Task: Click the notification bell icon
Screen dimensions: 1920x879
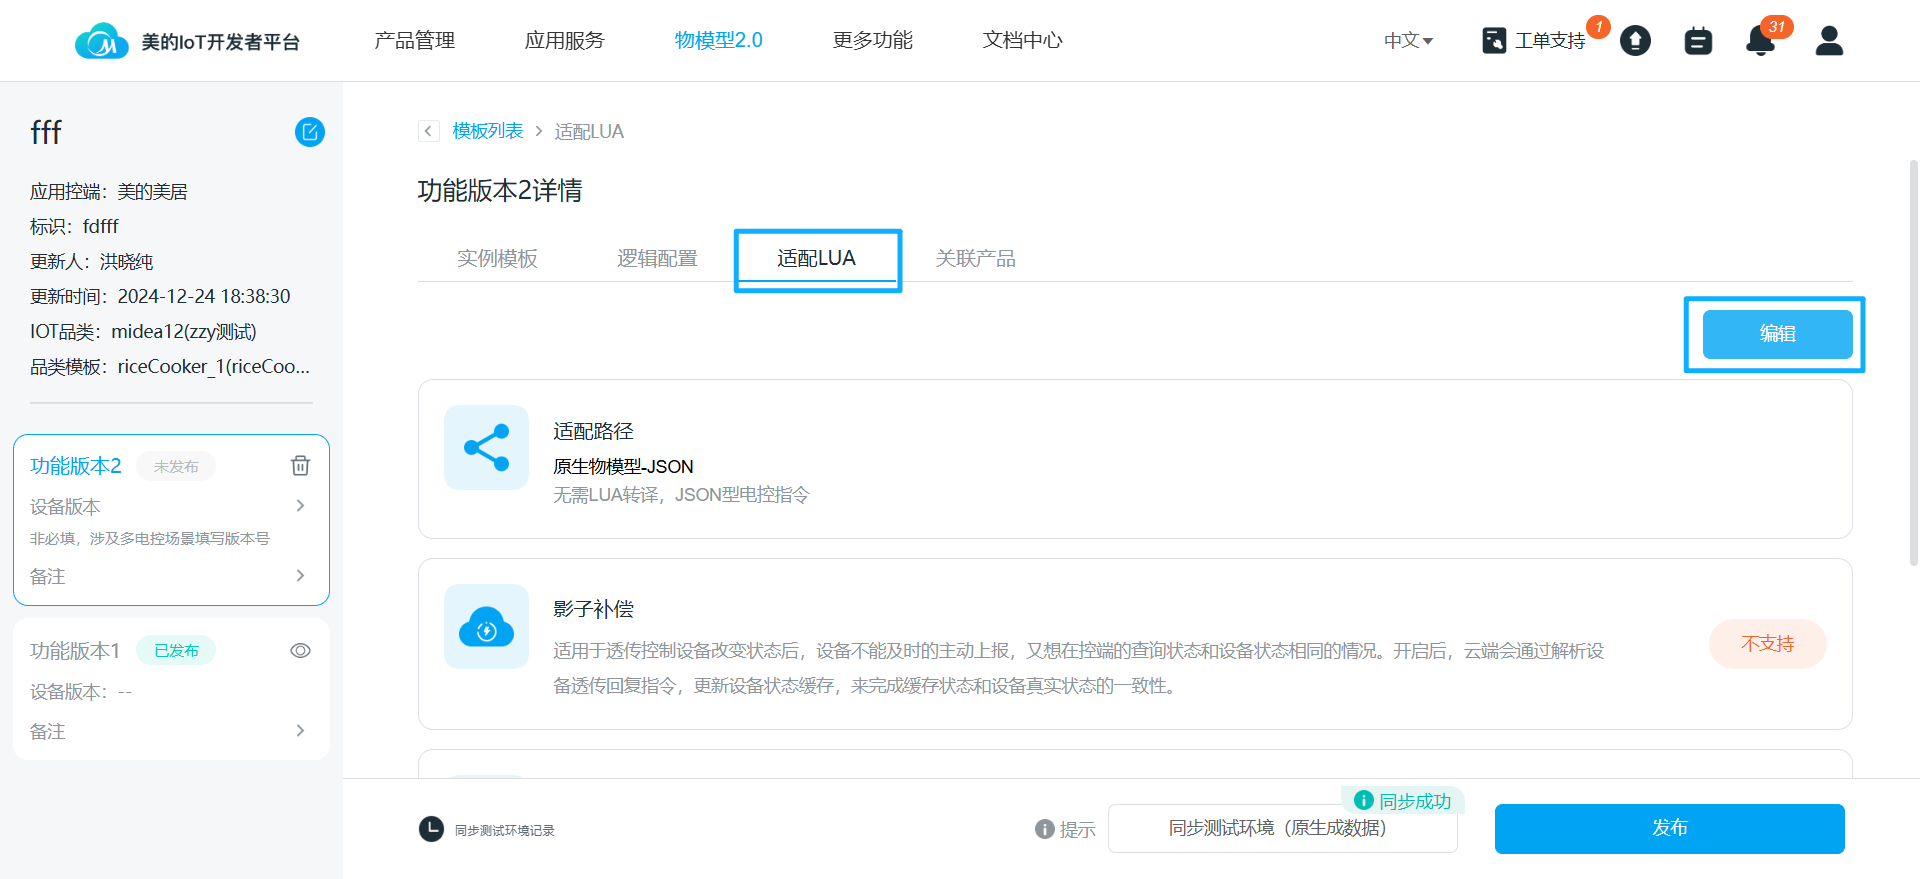Action: (1760, 41)
